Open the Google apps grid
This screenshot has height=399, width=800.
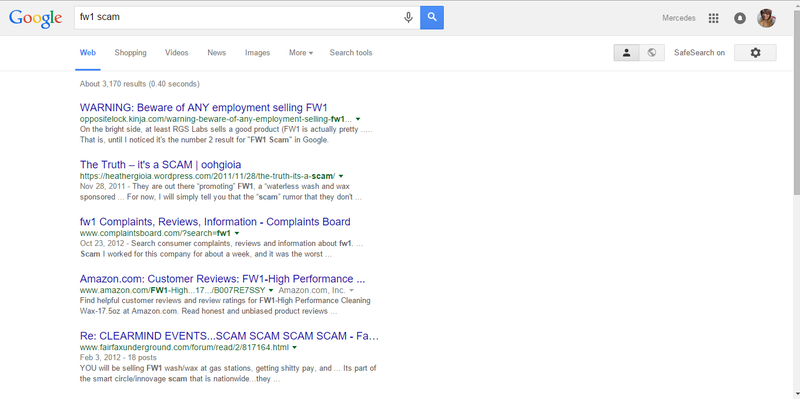tap(713, 18)
